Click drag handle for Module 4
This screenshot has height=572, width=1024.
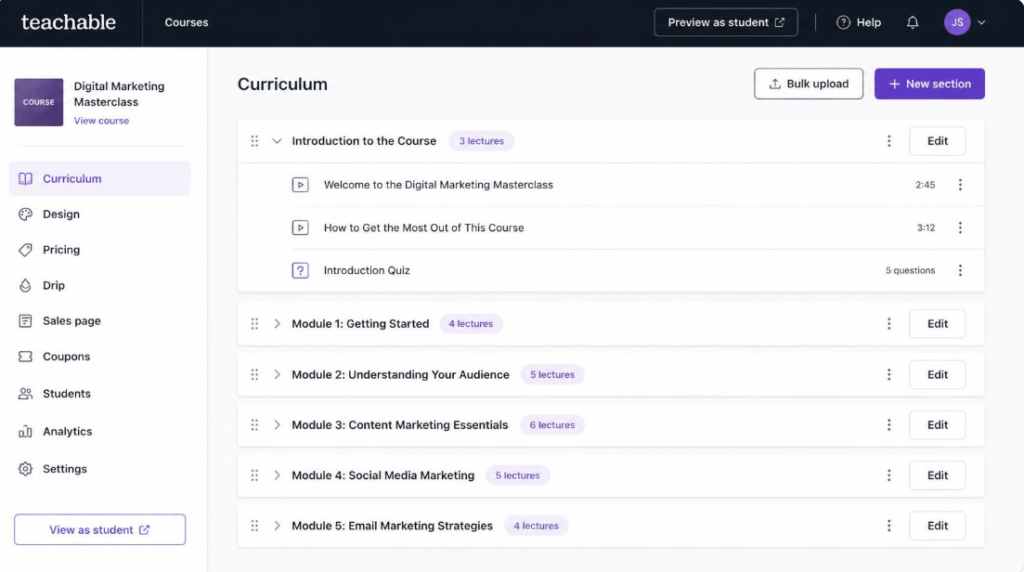pos(255,475)
